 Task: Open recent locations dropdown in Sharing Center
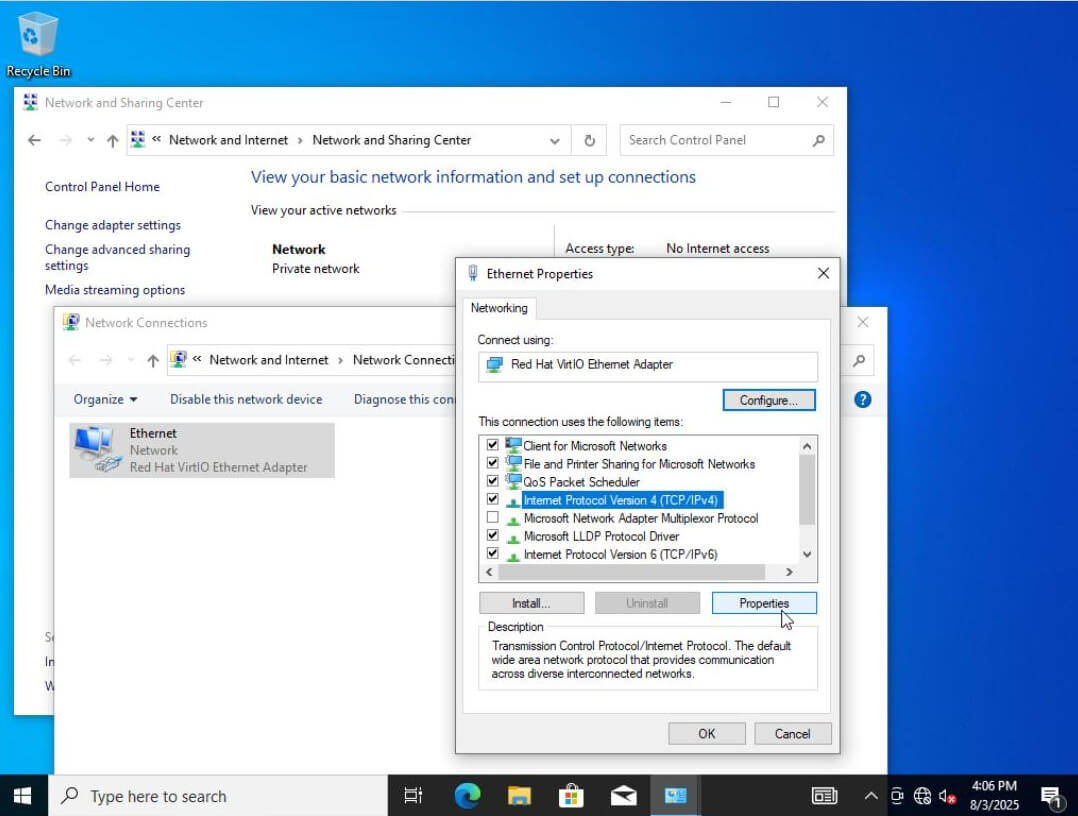pos(91,140)
